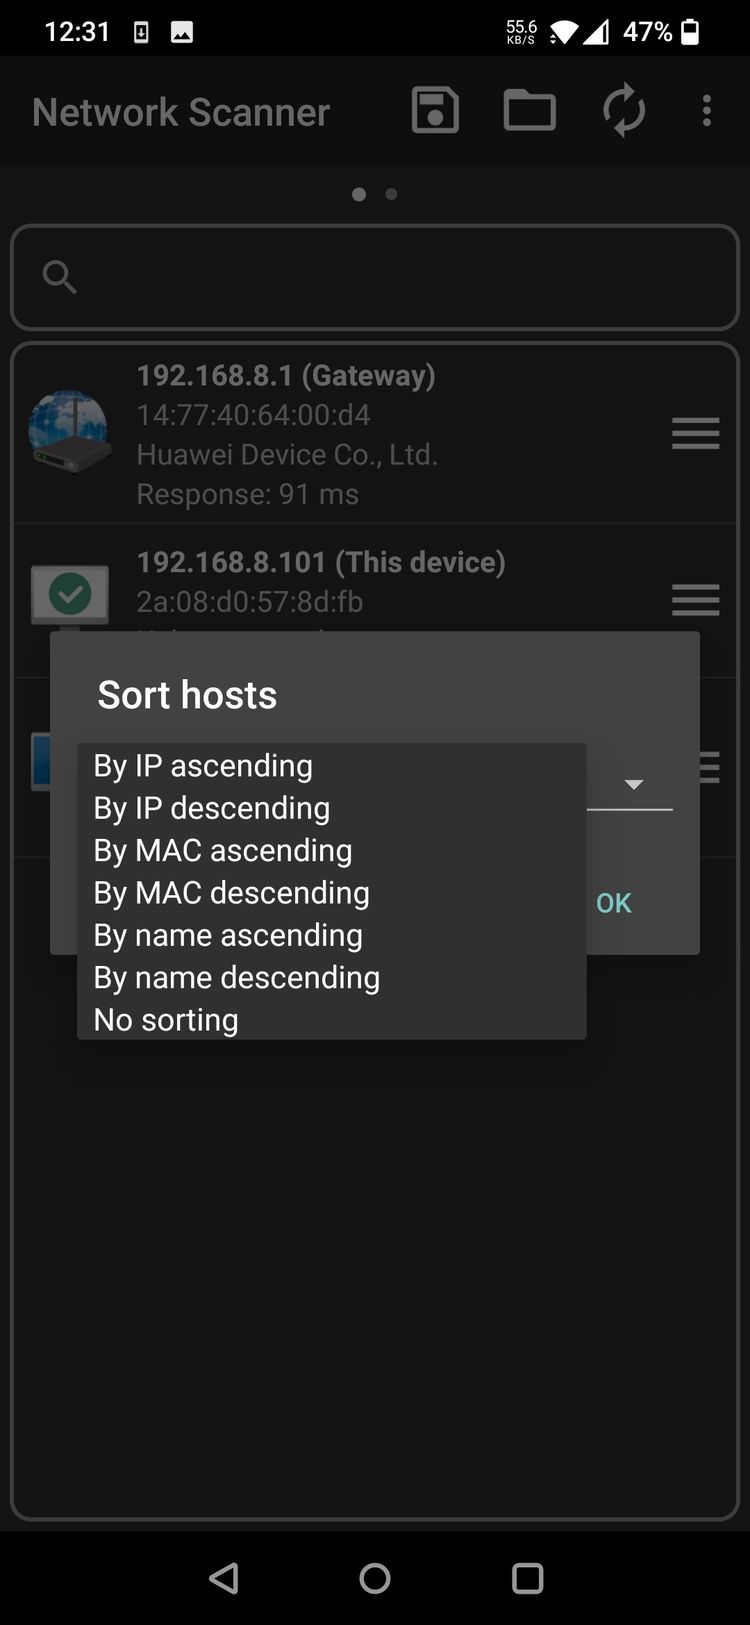Open hamburger menu for 192.168.8.1 Gateway
Viewport: 750px width, 1625px height.
point(696,434)
